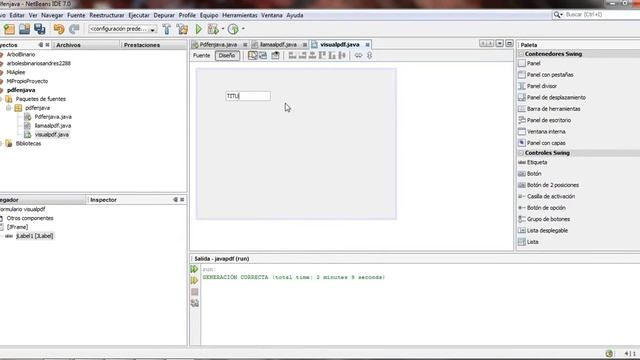This screenshot has height=360, width=640.
Task: Click the Clean and Build icon
Action: [182, 29]
